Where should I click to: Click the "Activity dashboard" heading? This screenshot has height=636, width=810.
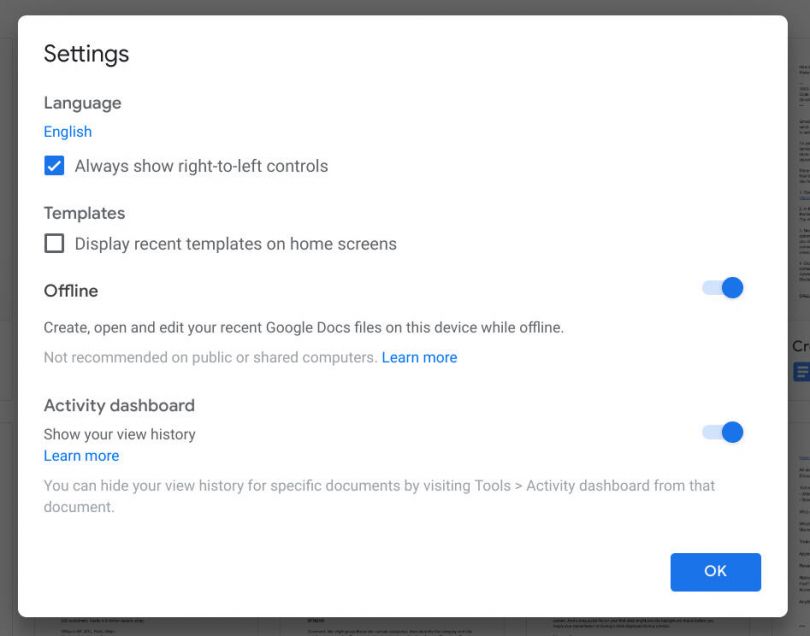[x=119, y=405]
